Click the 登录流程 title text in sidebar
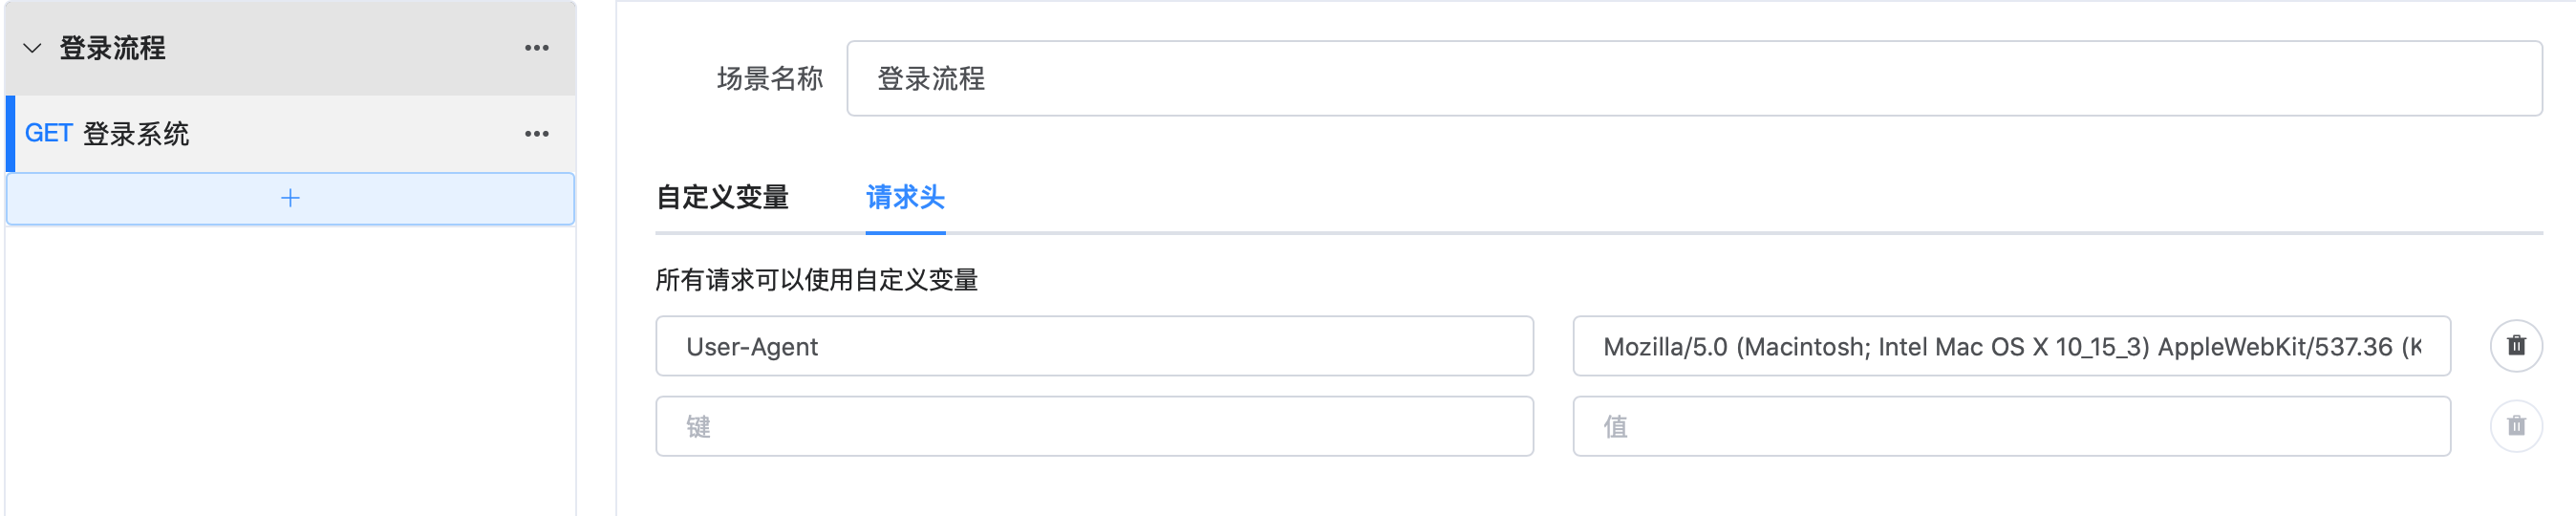2576x516 pixels. coord(113,48)
